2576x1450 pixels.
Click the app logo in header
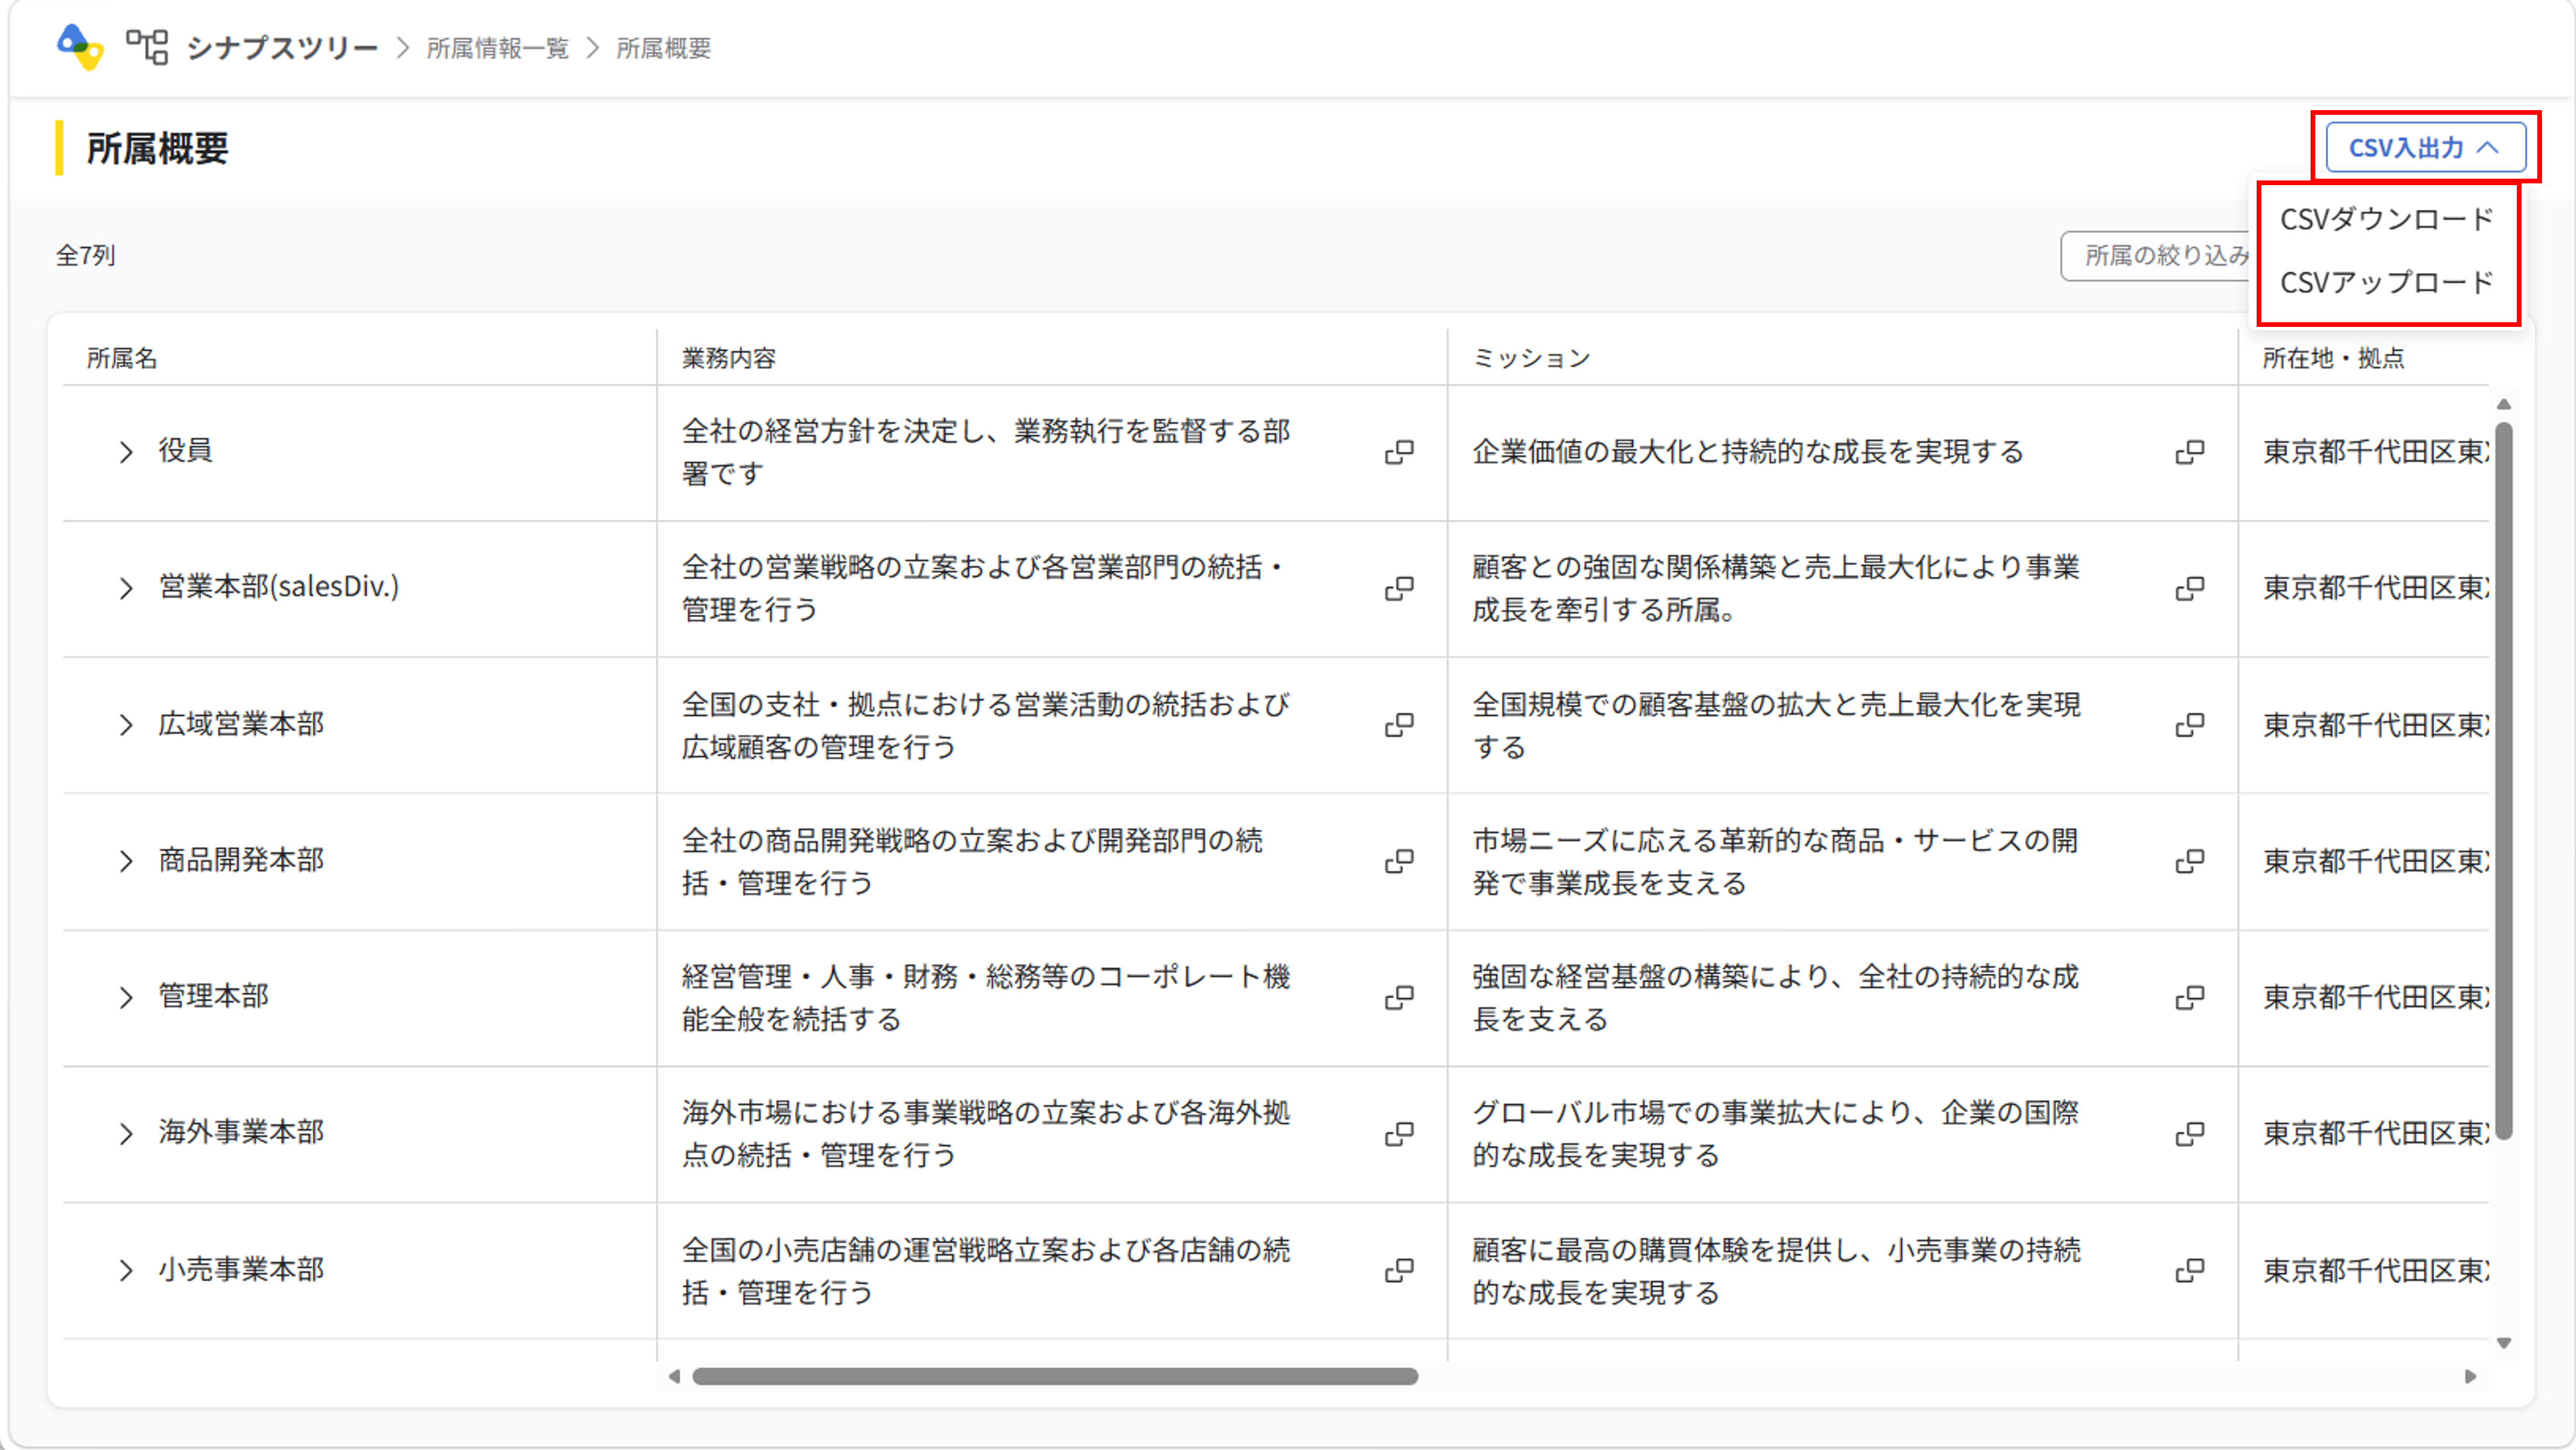[80, 47]
